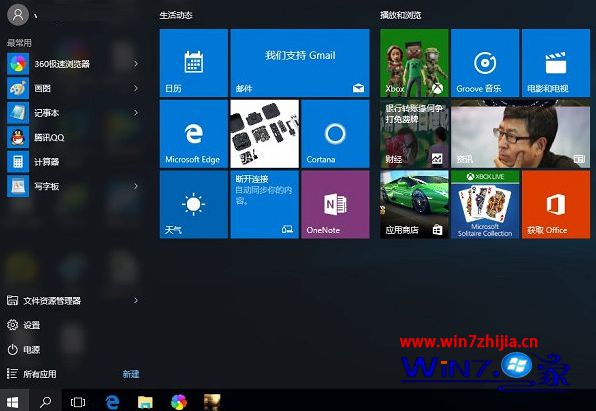This screenshot has height=411, width=596.
Task: Click the Windows Start button
Action: [x=13, y=401]
